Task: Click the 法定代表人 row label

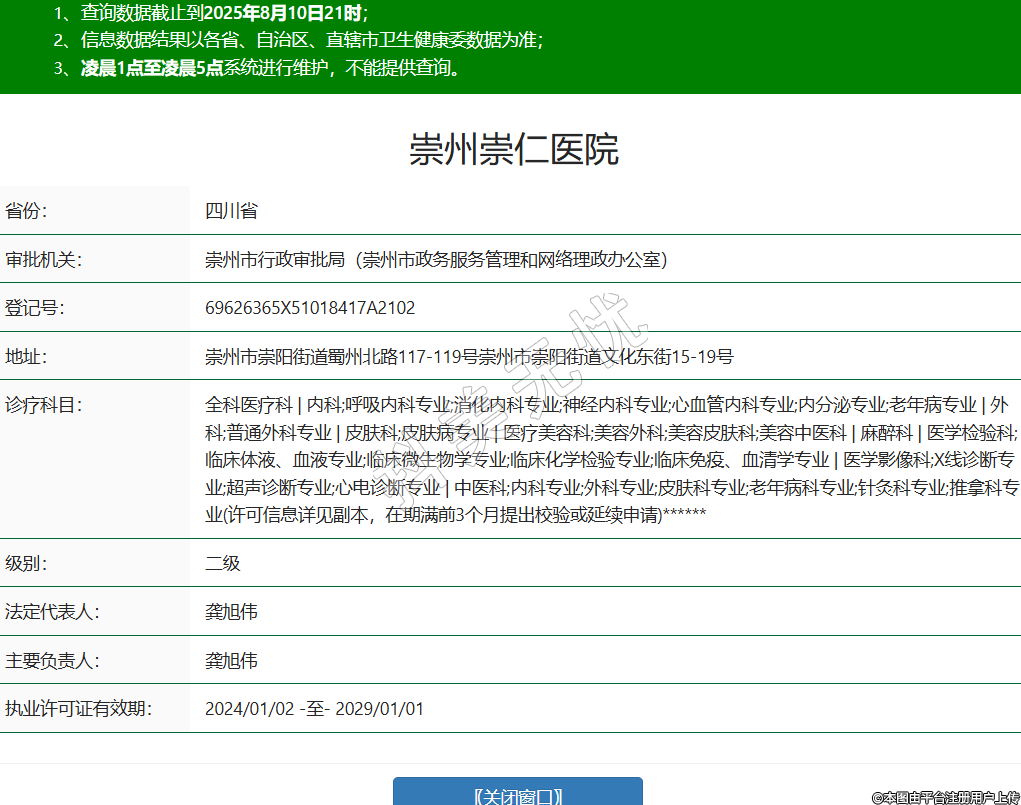Action: tap(51, 612)
